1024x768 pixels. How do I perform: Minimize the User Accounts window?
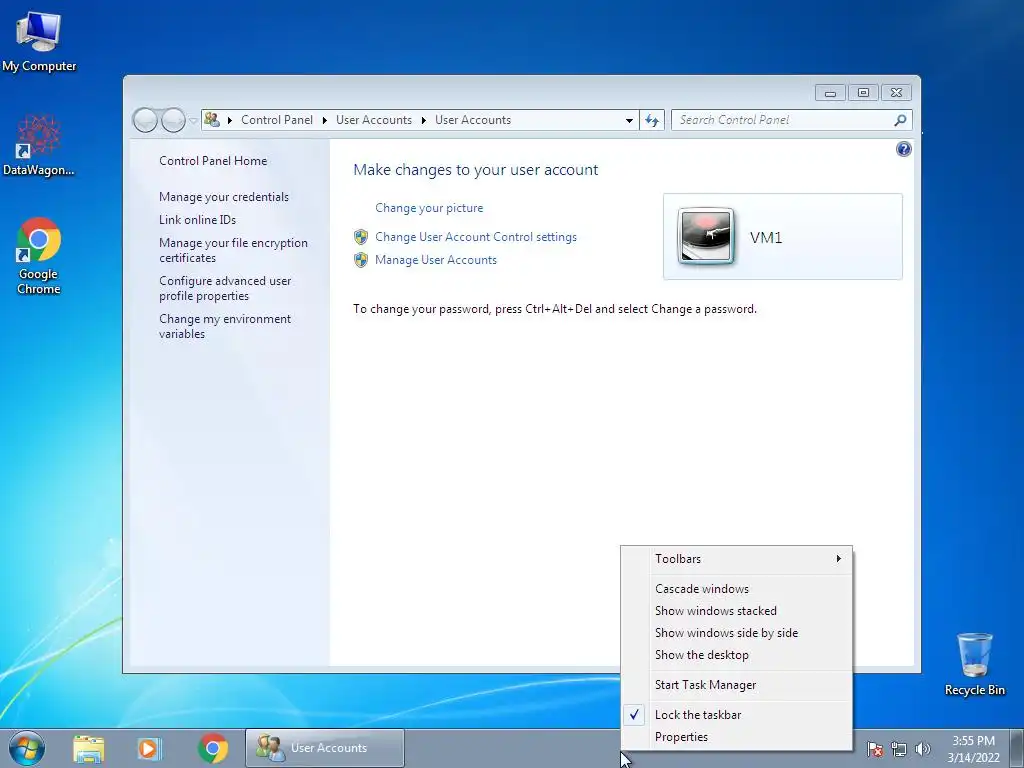[830, 93]
